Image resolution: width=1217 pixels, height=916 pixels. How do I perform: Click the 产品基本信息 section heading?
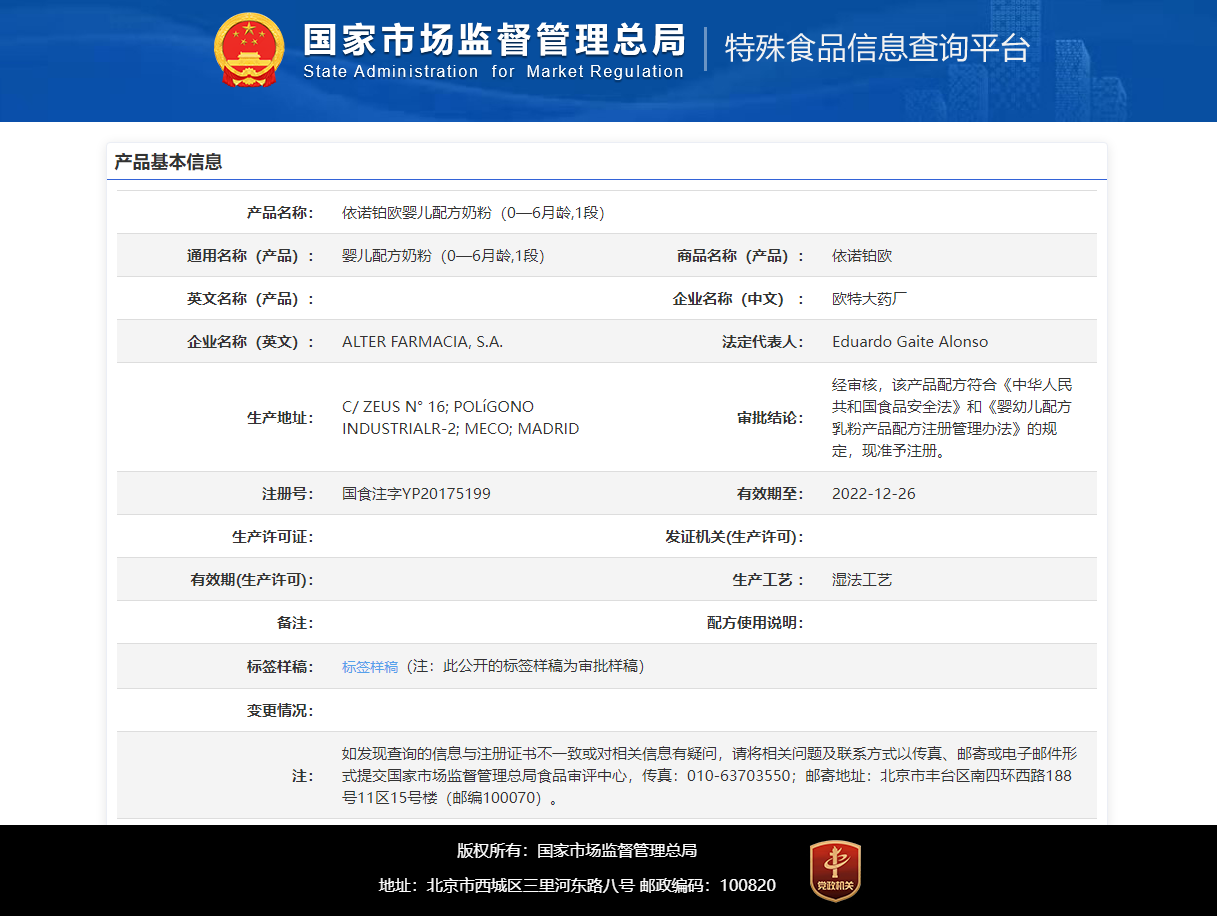pyautogui.click(x=168, y=162)
